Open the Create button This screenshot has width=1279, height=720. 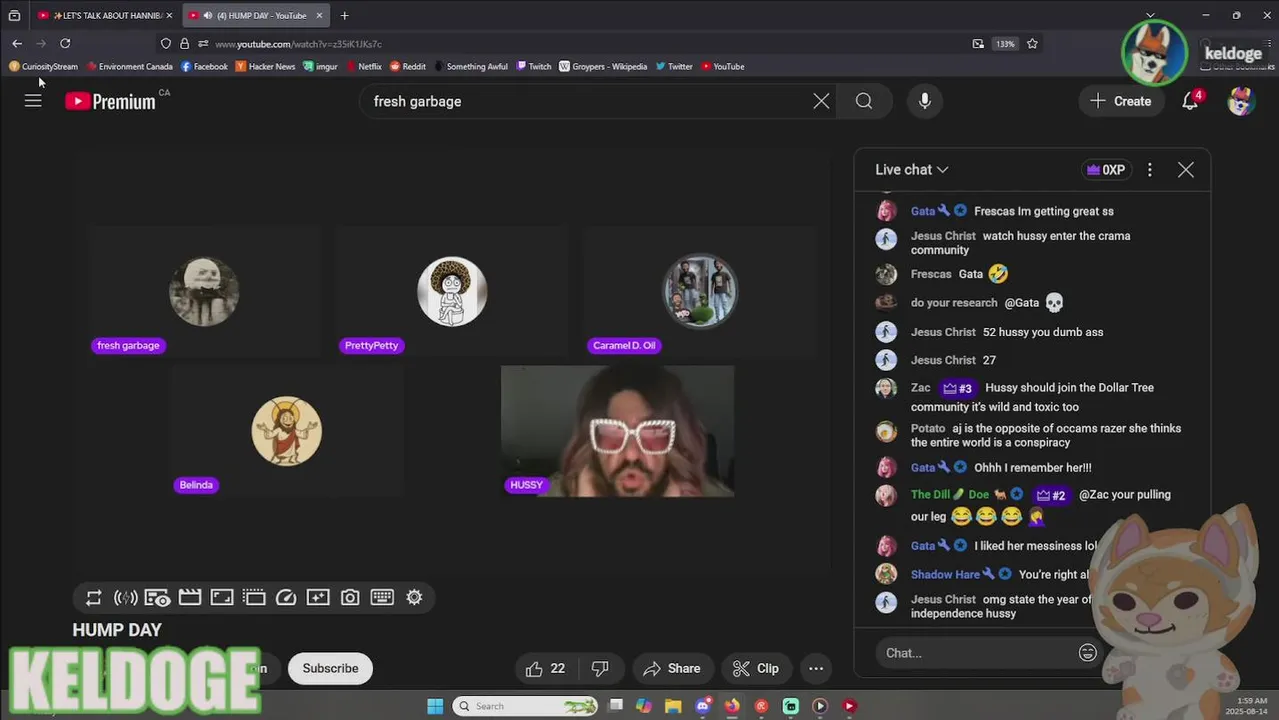[1121, 101]
